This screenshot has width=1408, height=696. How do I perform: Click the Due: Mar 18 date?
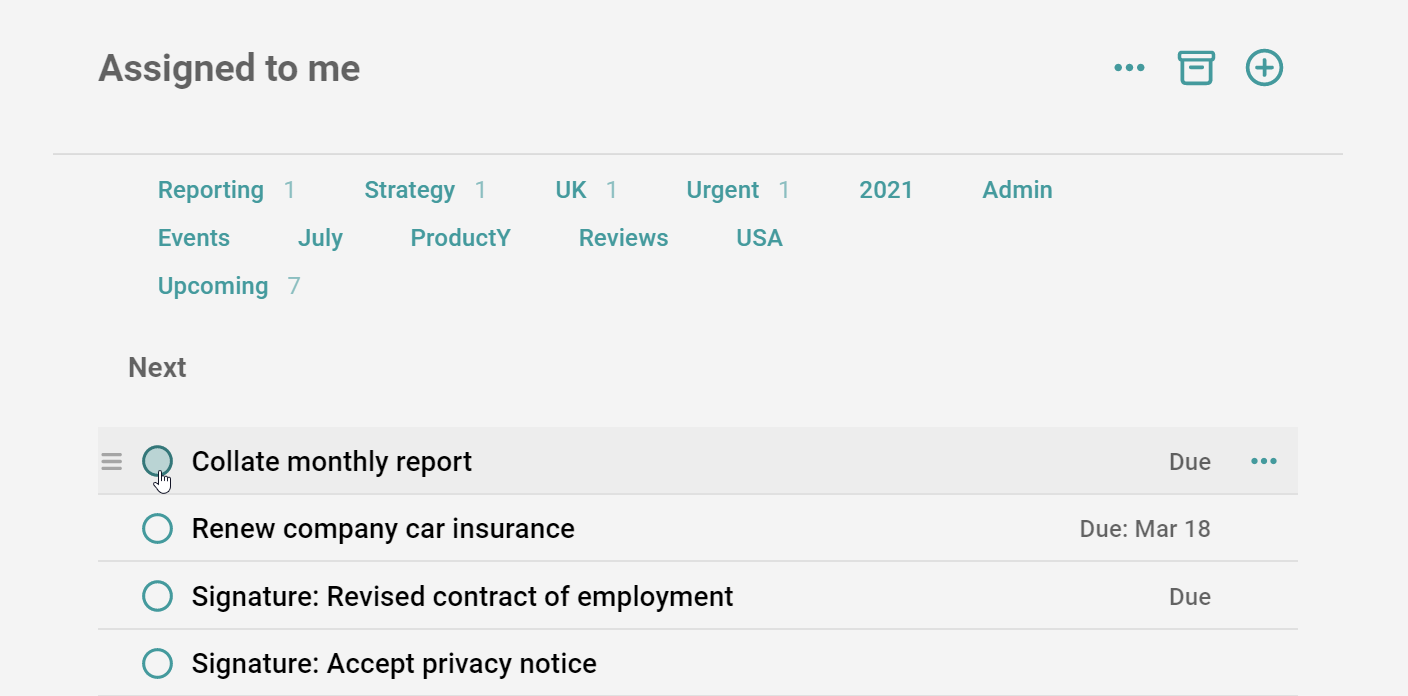pos(1145,528)
